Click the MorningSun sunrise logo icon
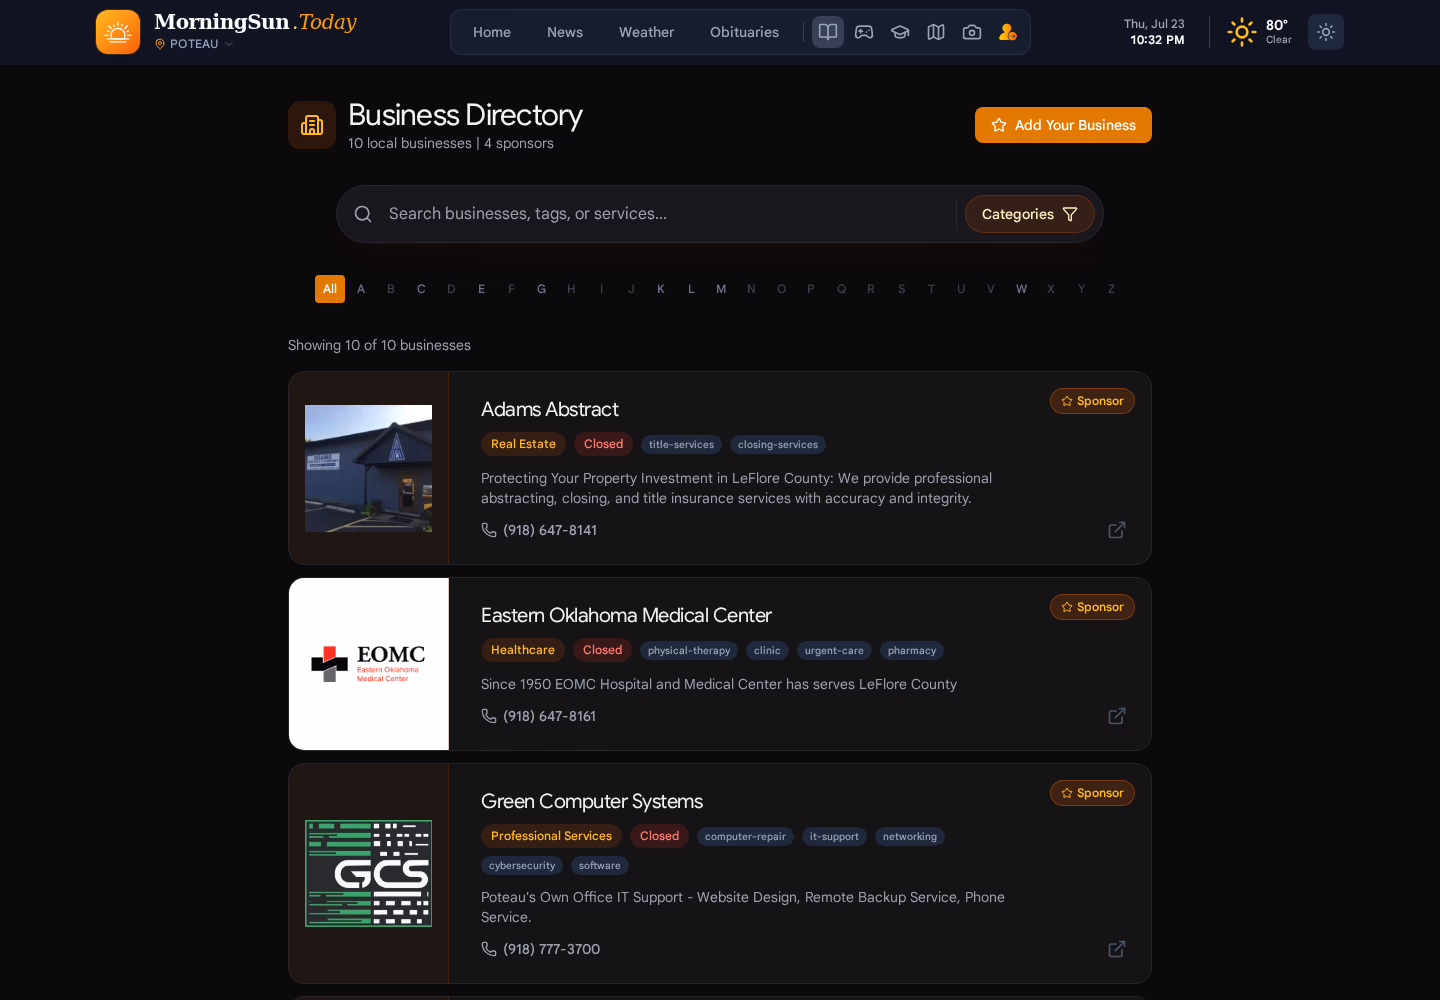Viewport: 1440px width, 1000px height. 118,32
